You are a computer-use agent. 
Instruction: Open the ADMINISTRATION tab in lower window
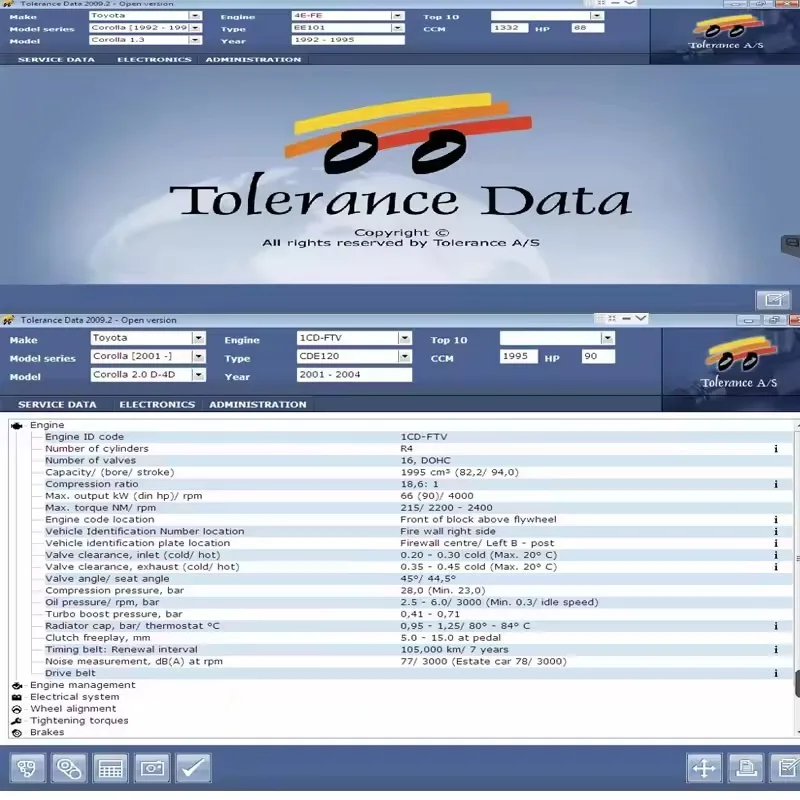pos(258,405)
